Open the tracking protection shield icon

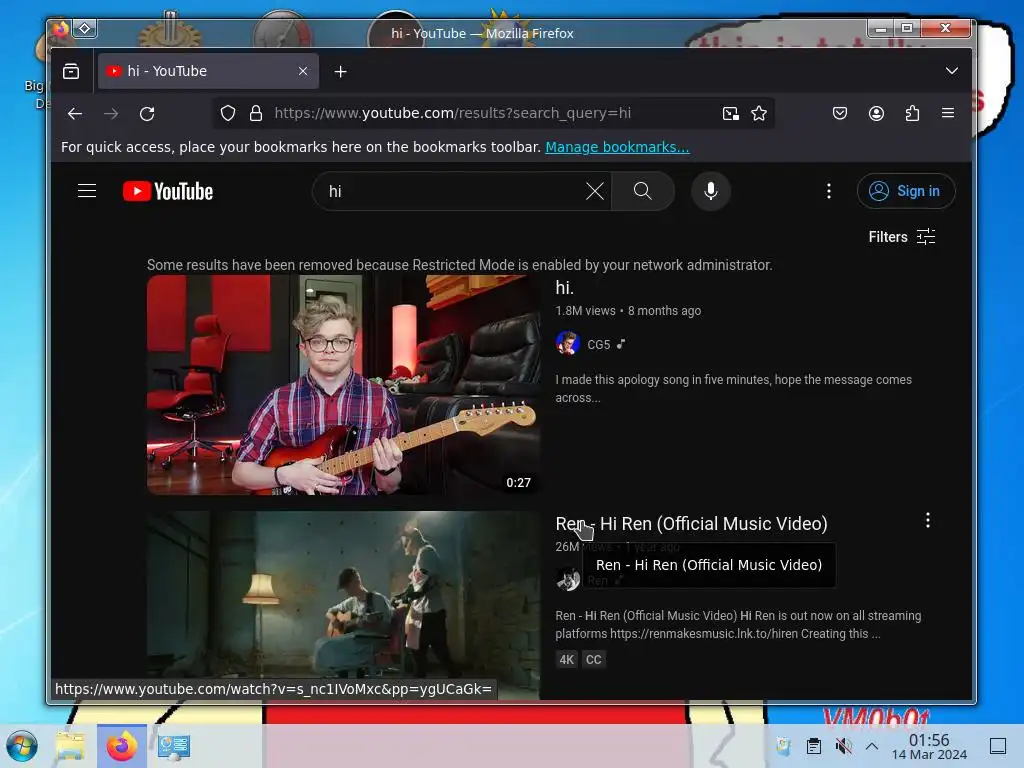pyautogui.click(x=228, y=114)
